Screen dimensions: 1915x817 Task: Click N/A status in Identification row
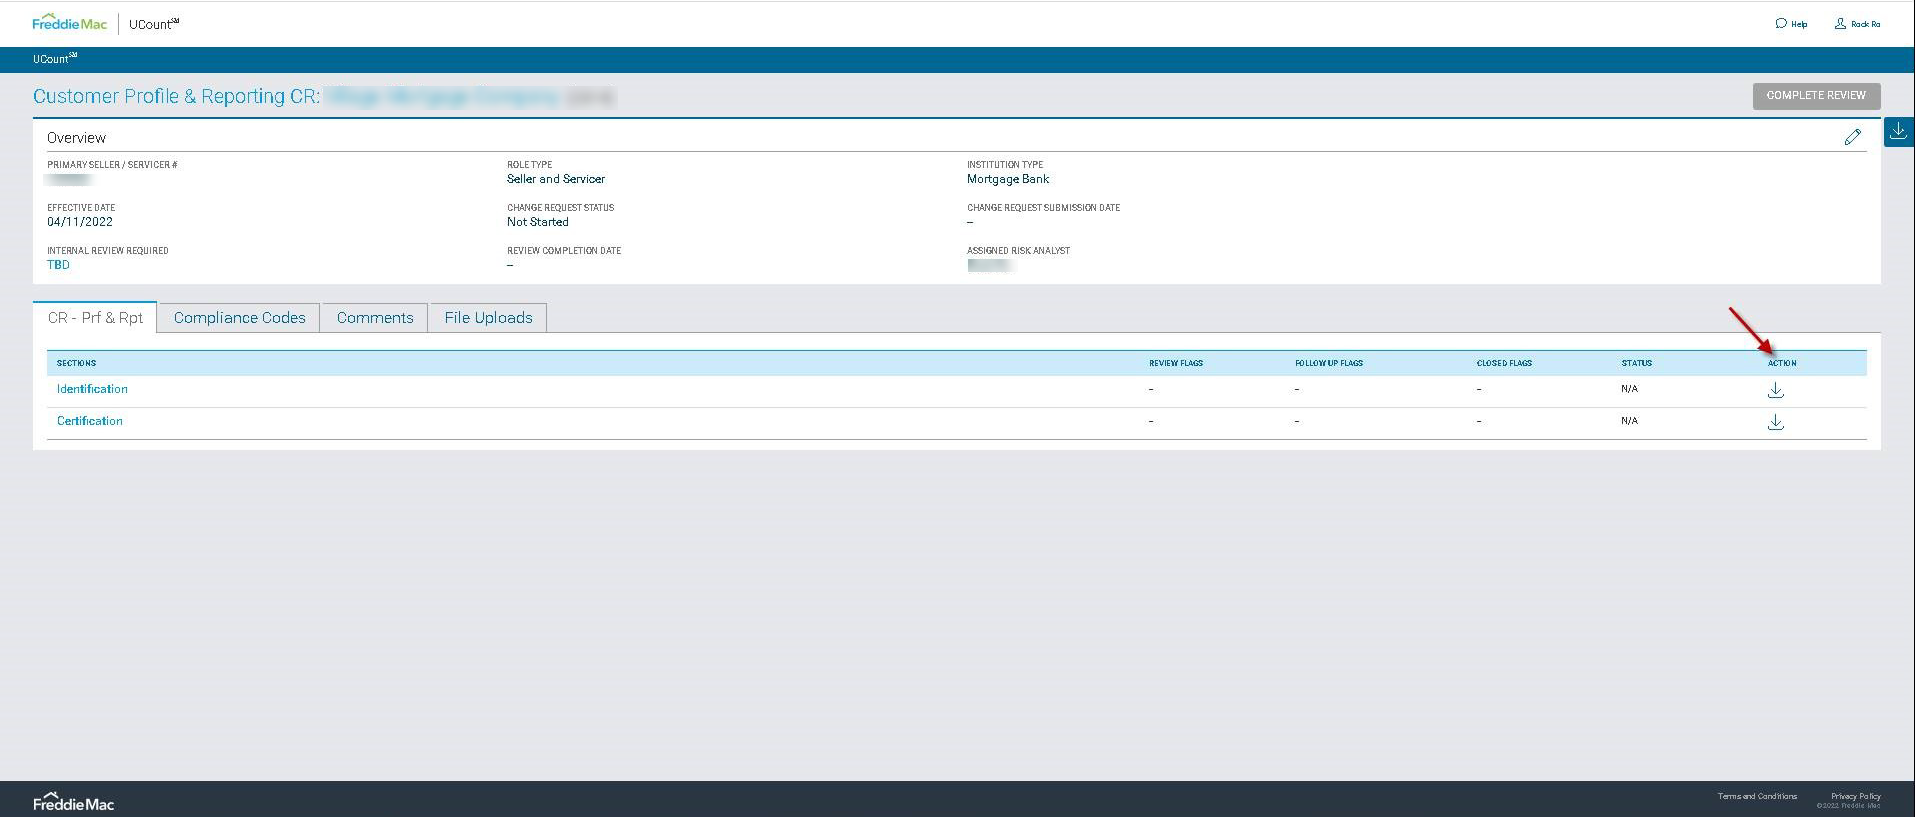(1629, 389)
